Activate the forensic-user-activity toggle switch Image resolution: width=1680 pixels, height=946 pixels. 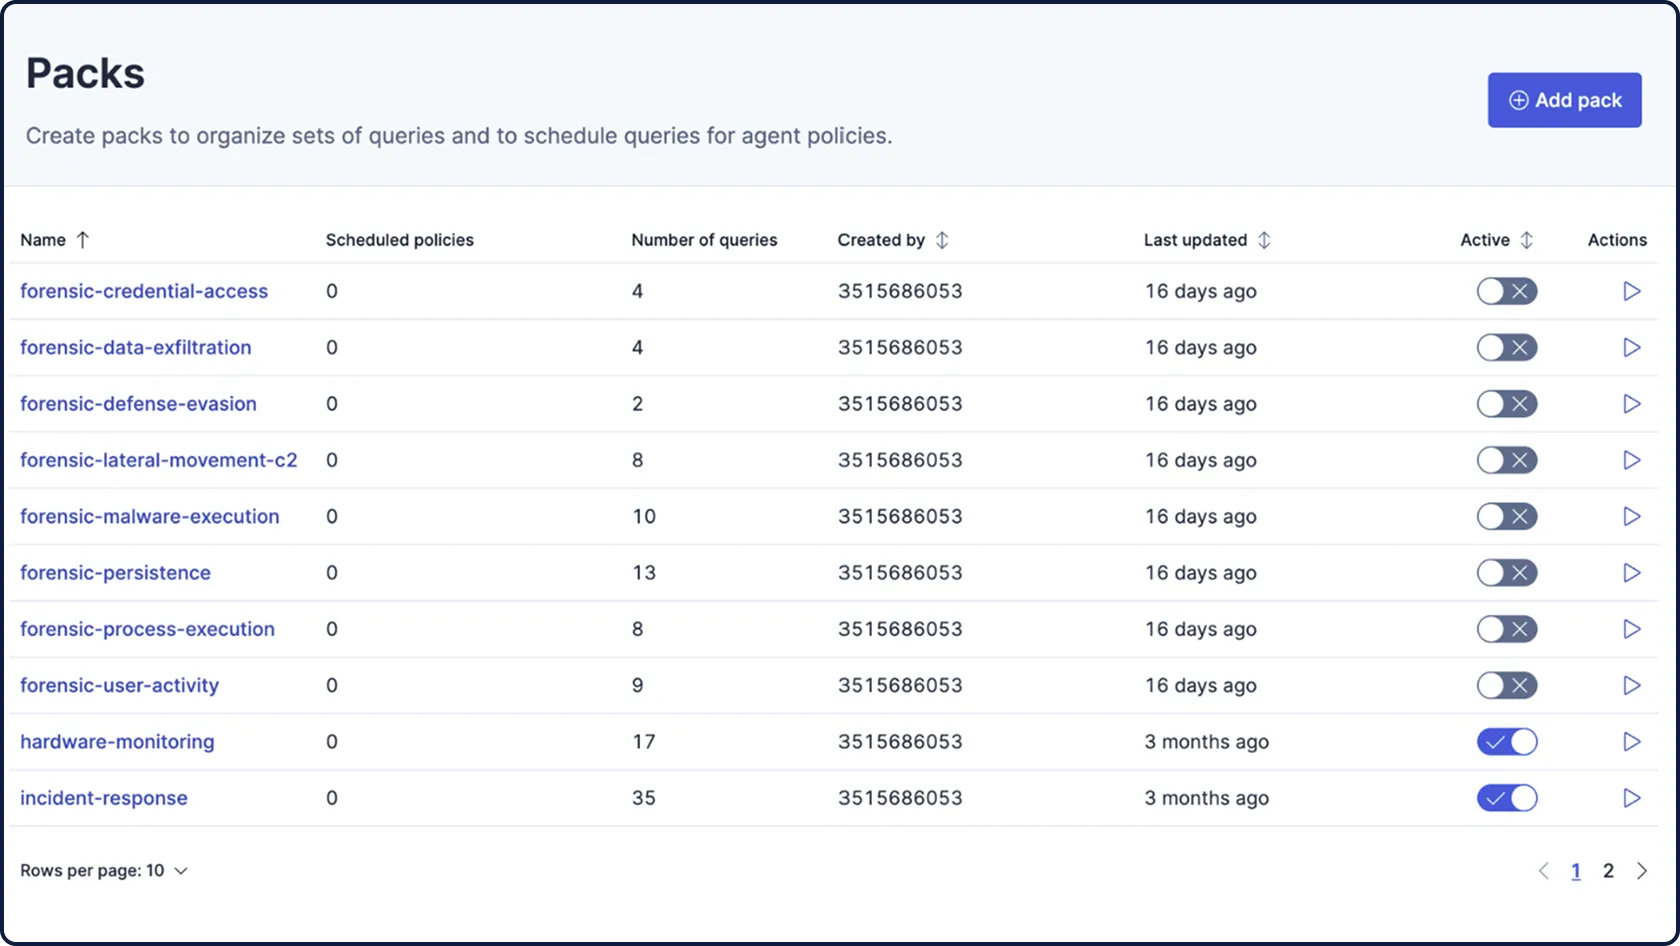pos(1506,686)
